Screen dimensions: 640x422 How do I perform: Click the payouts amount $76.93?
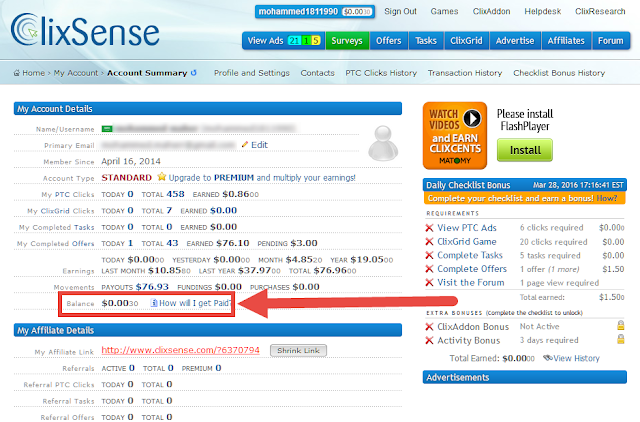coord(152,287)
